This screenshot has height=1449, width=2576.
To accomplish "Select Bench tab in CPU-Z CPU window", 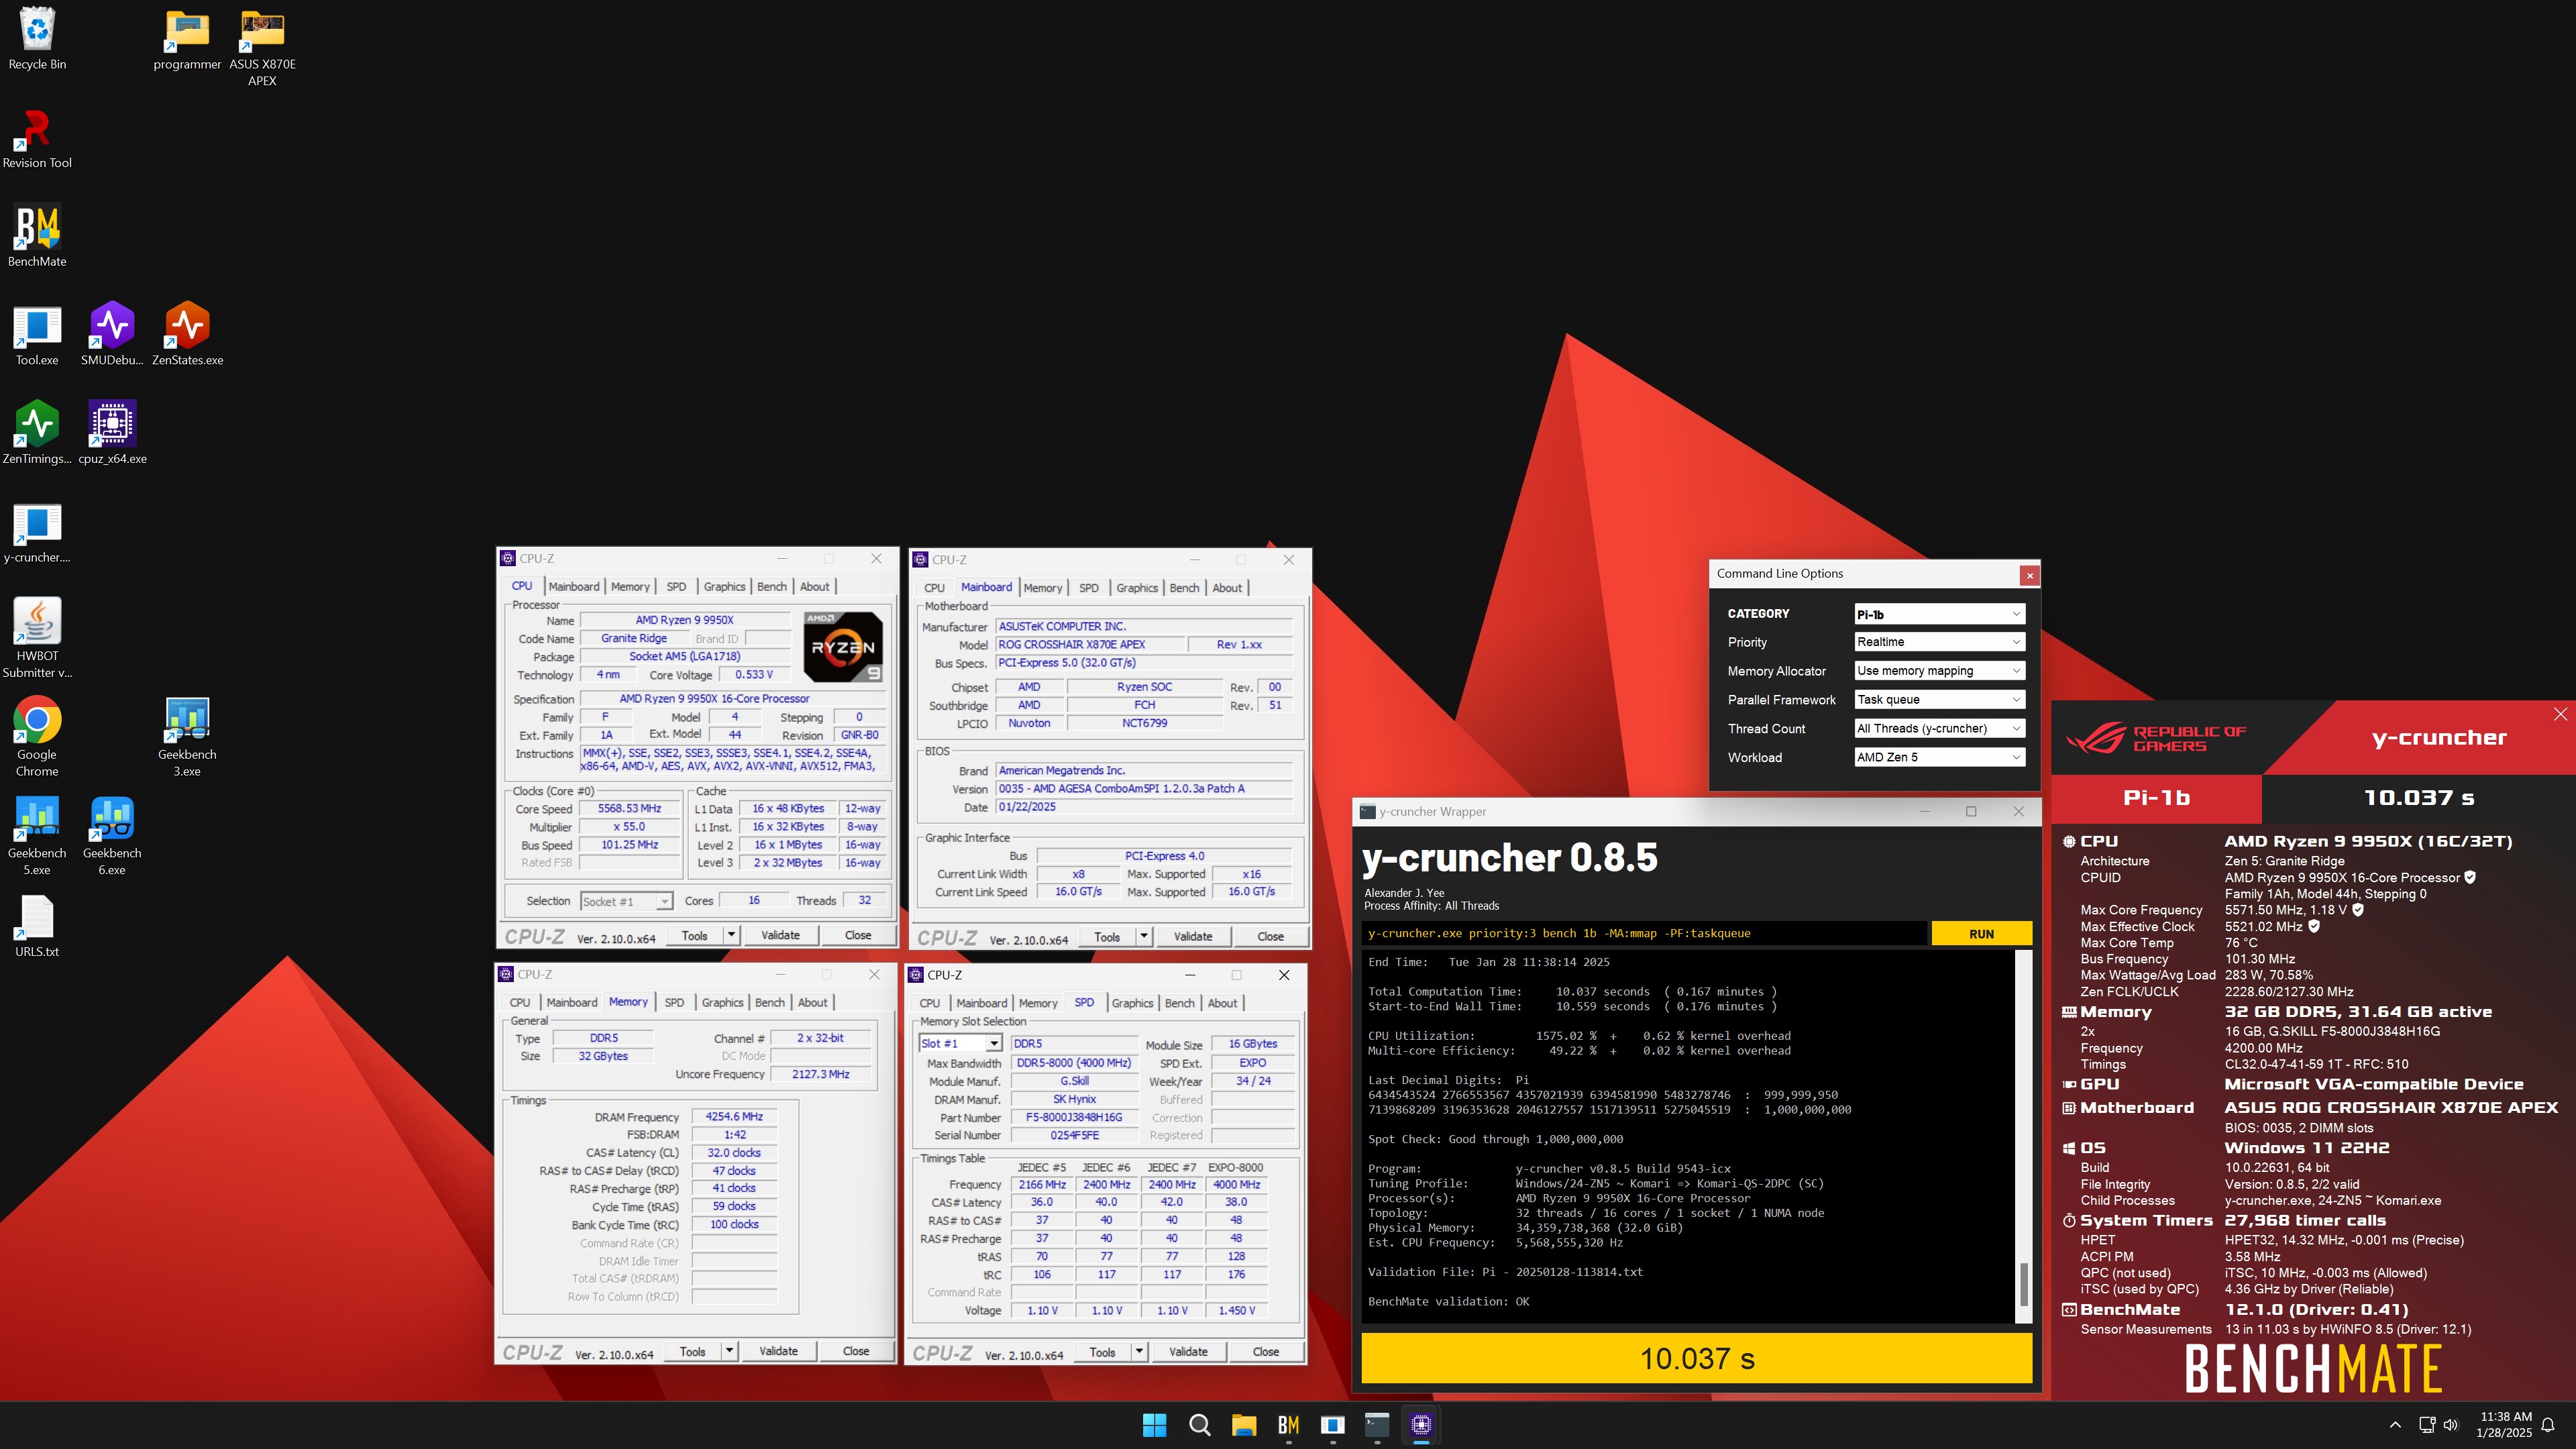I will 771,587.
